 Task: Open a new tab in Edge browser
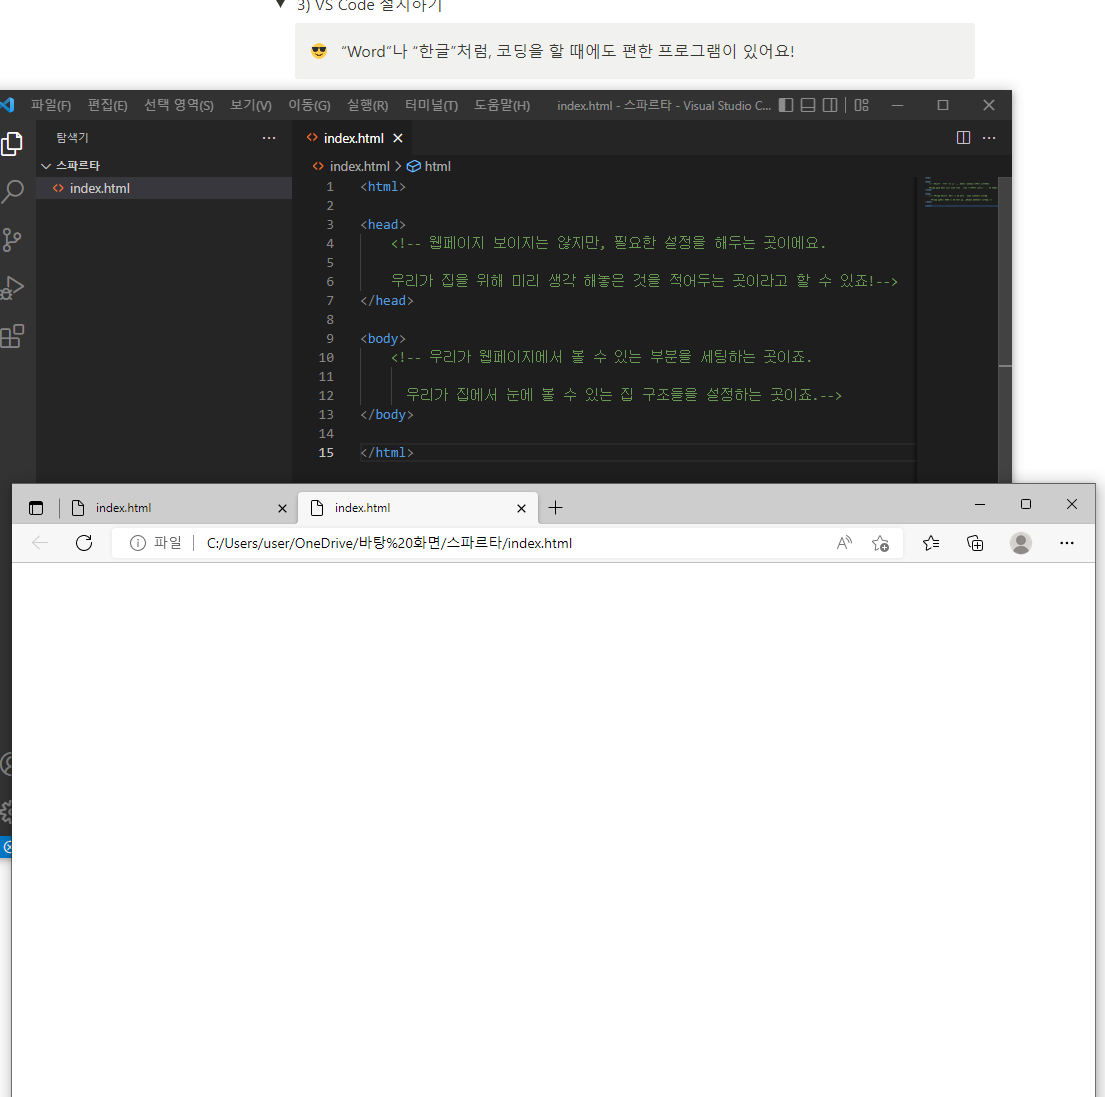[x=555, y=507]
